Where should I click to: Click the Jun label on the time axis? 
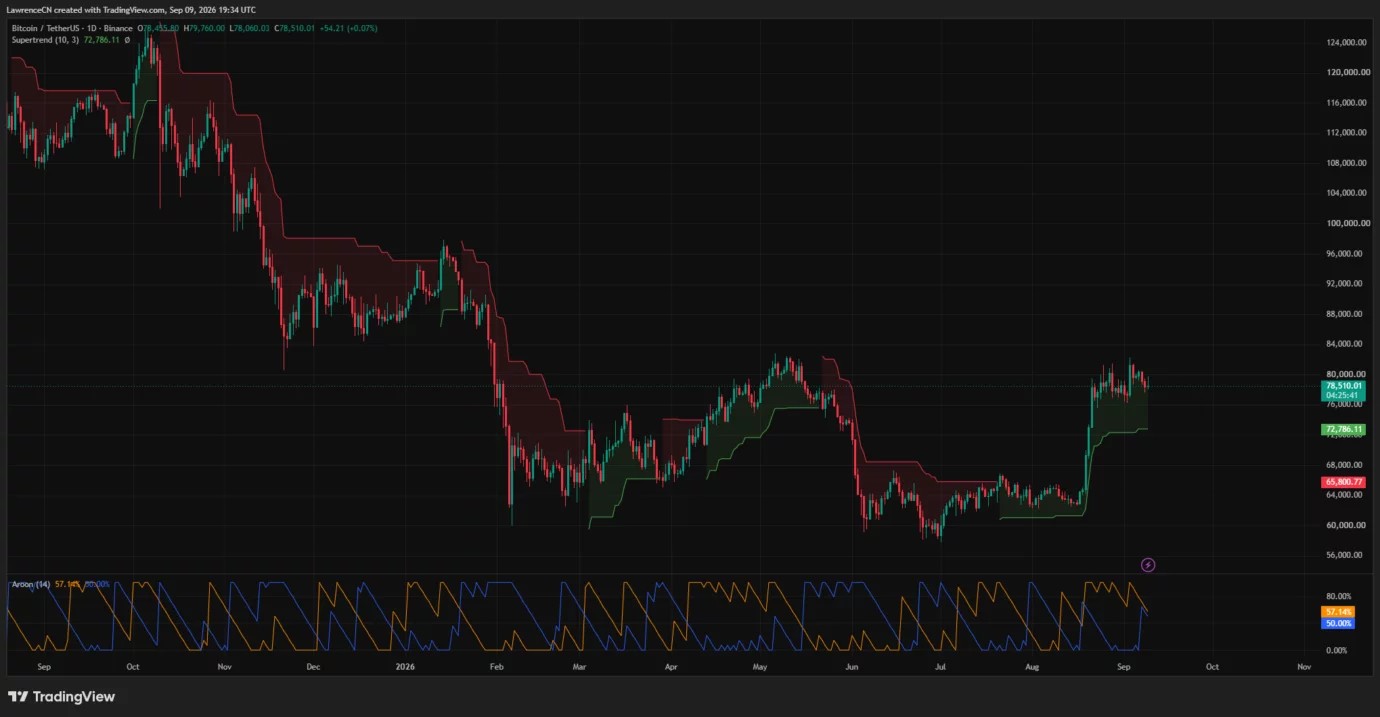[851, 665]
